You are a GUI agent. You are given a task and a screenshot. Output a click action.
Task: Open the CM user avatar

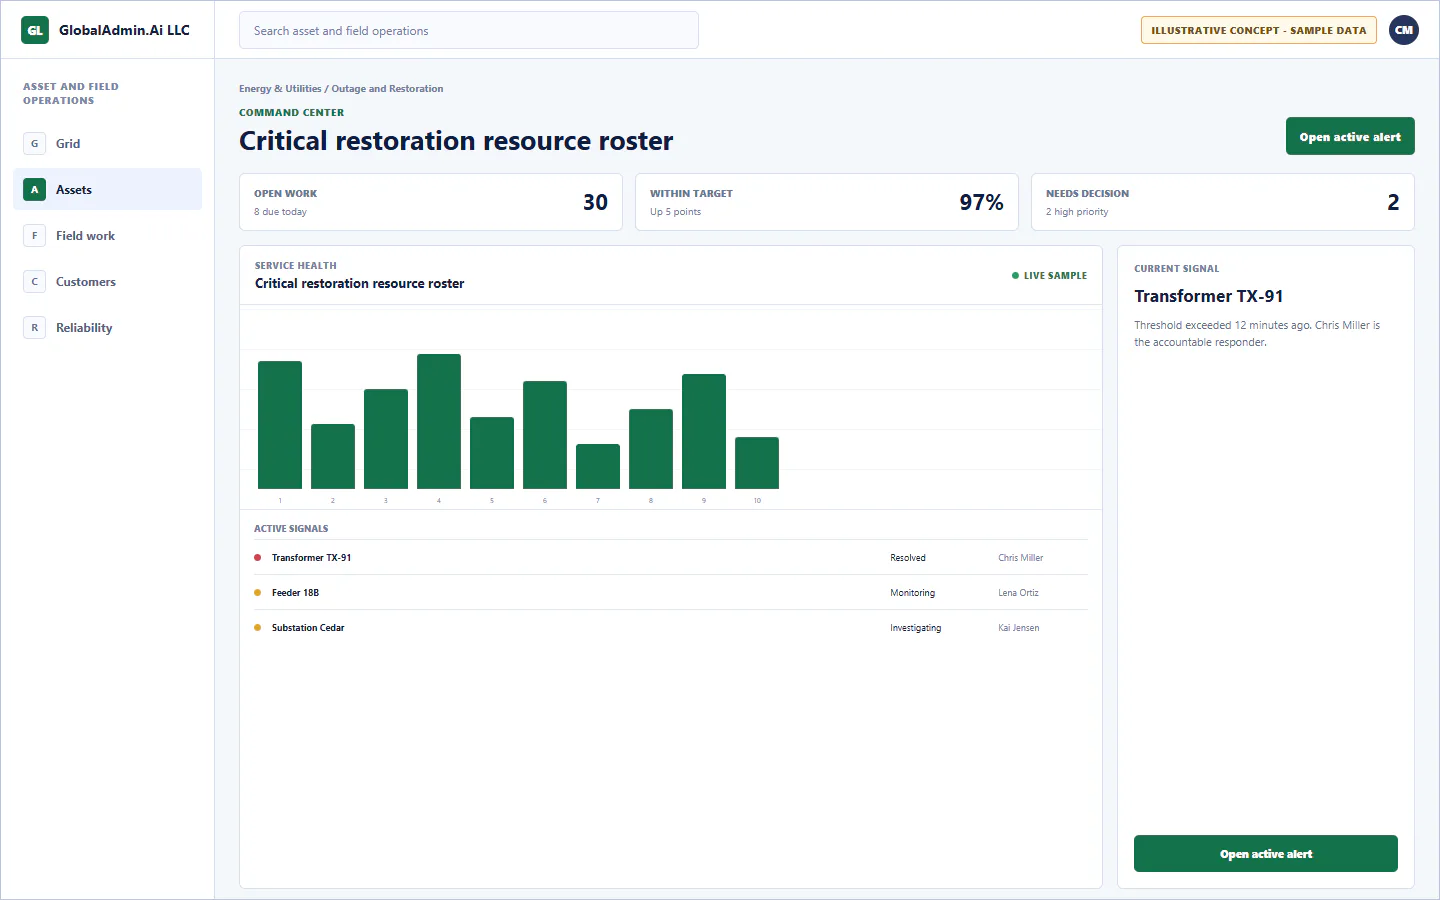(1404, 30)
